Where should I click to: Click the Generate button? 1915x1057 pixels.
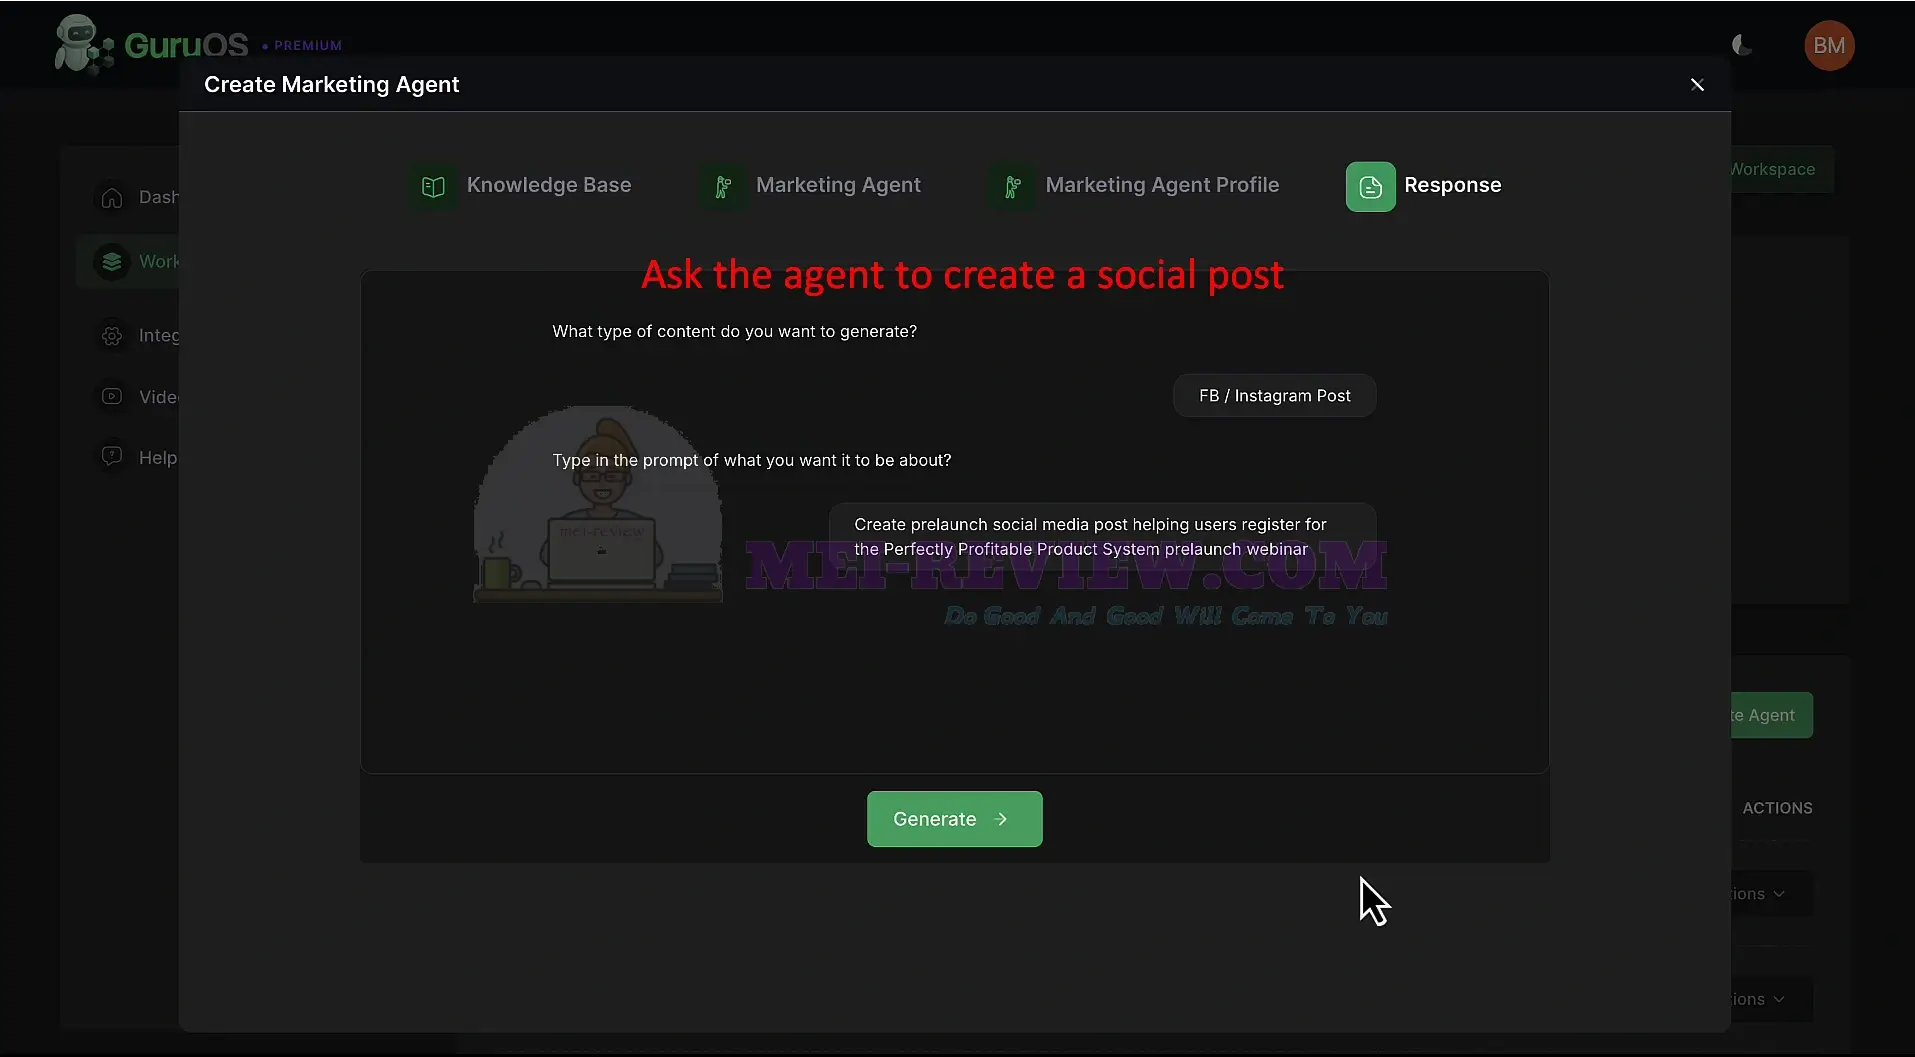tap(954, 819)
